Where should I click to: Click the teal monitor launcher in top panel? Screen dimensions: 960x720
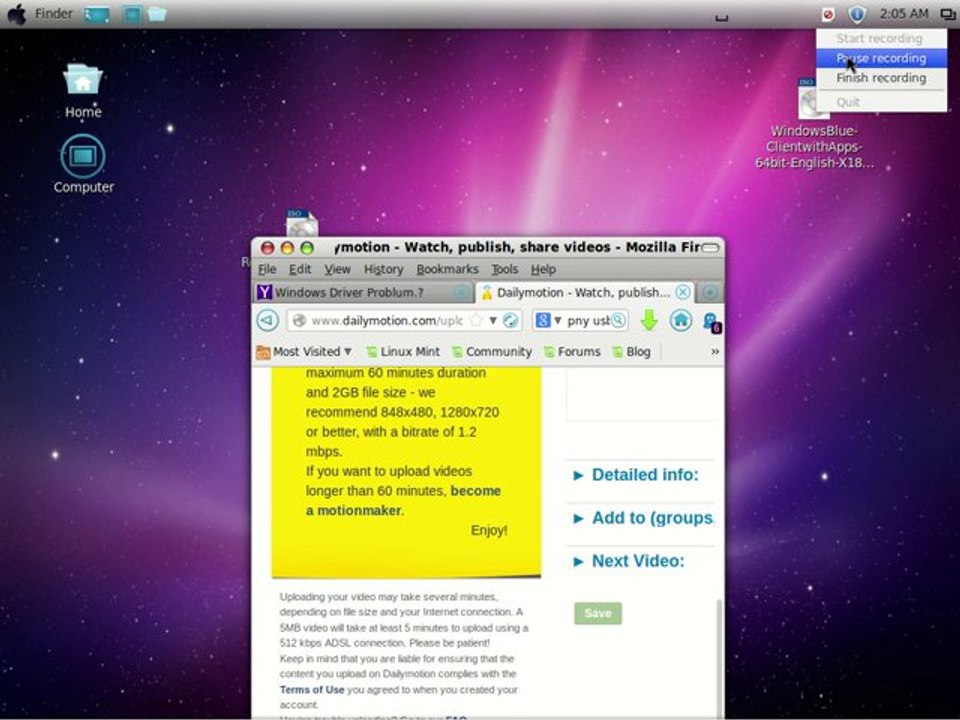tap(132, 14)
